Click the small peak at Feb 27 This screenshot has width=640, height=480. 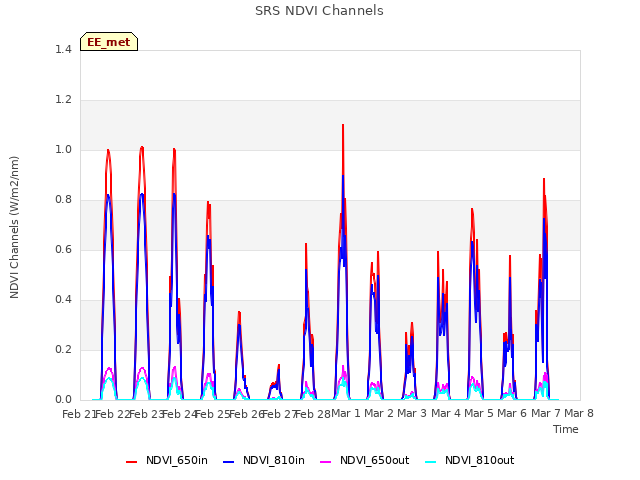pos(279,365)
